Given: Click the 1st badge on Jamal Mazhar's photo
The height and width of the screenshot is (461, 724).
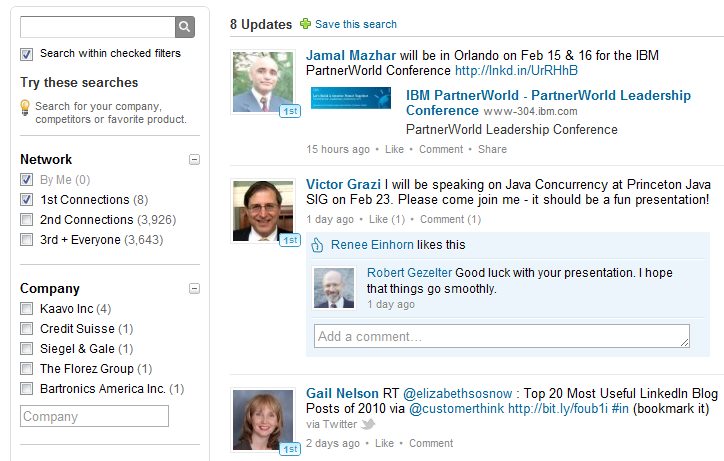Looking at the screenshot, I should pyautogui.click(x=290, y=111).
